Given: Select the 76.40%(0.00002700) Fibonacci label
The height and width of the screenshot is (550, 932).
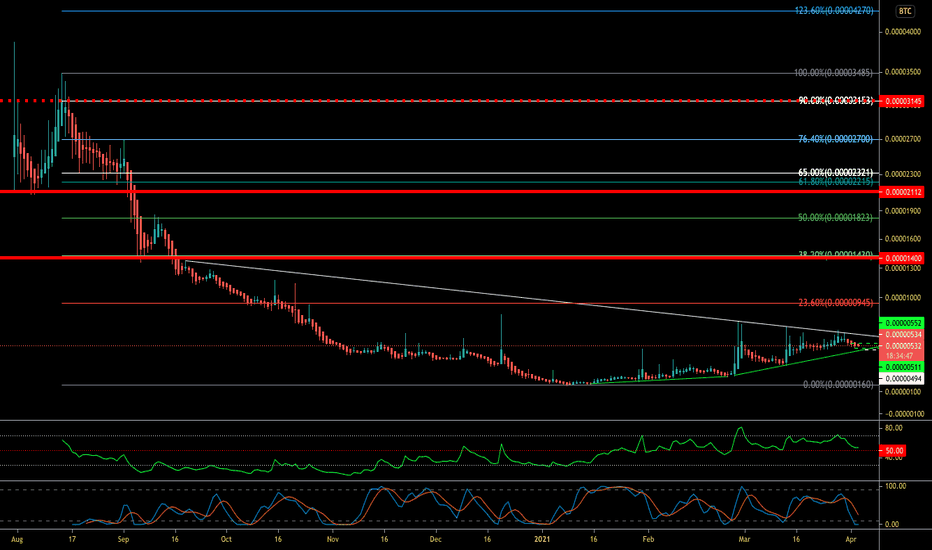Looking at the screenshot, I should [836, 139].
